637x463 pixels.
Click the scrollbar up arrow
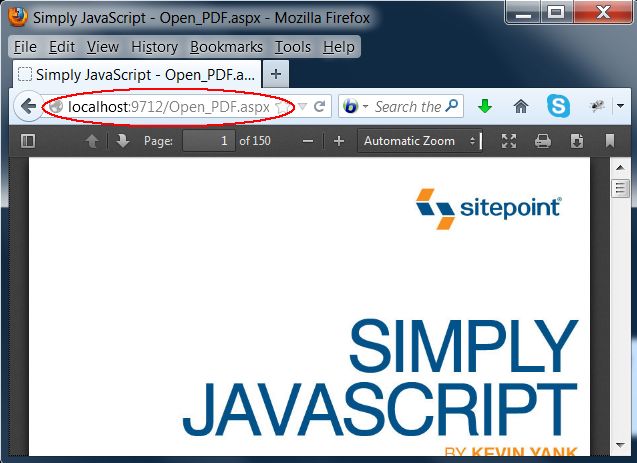pyautogui.click(x=620, y=167)
